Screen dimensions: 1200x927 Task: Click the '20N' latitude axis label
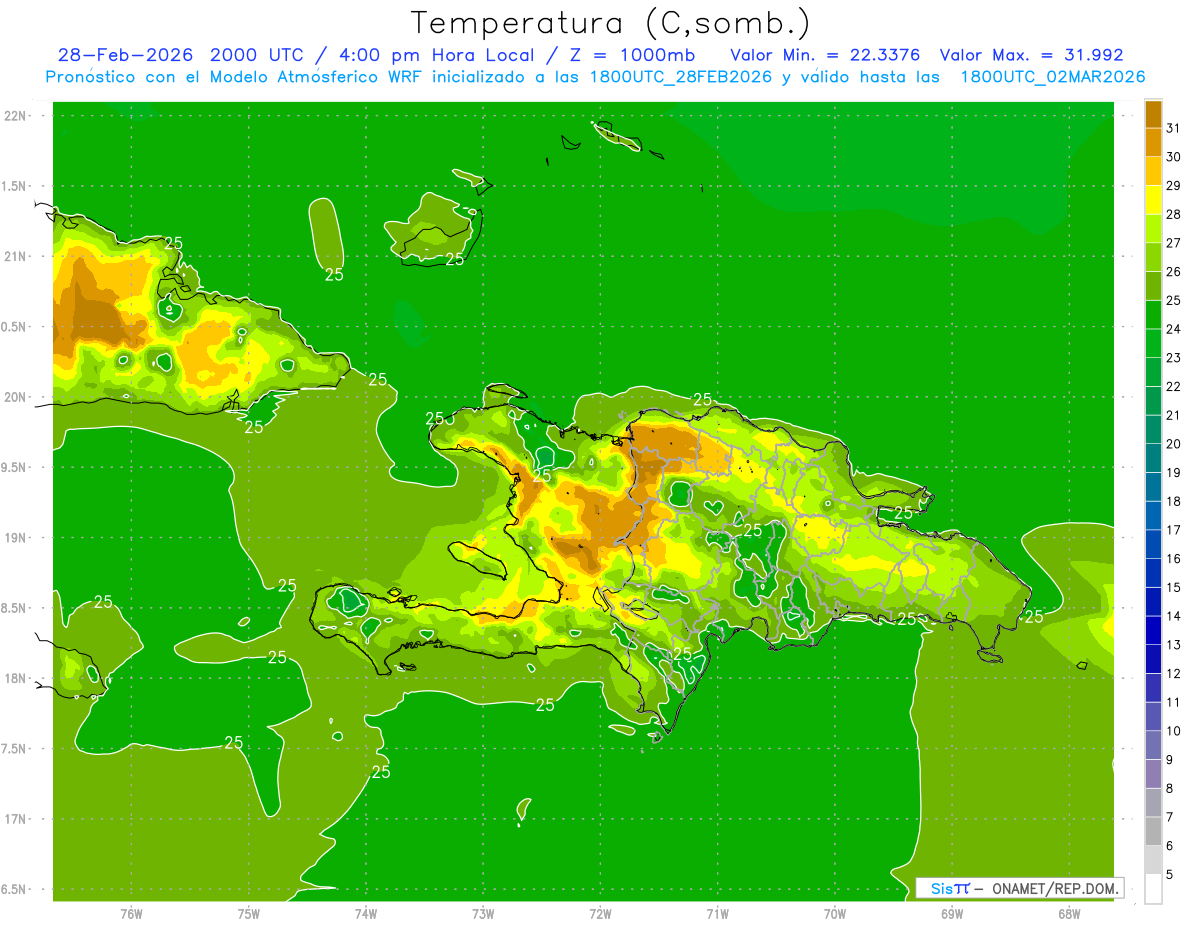[x=15, y=397]
